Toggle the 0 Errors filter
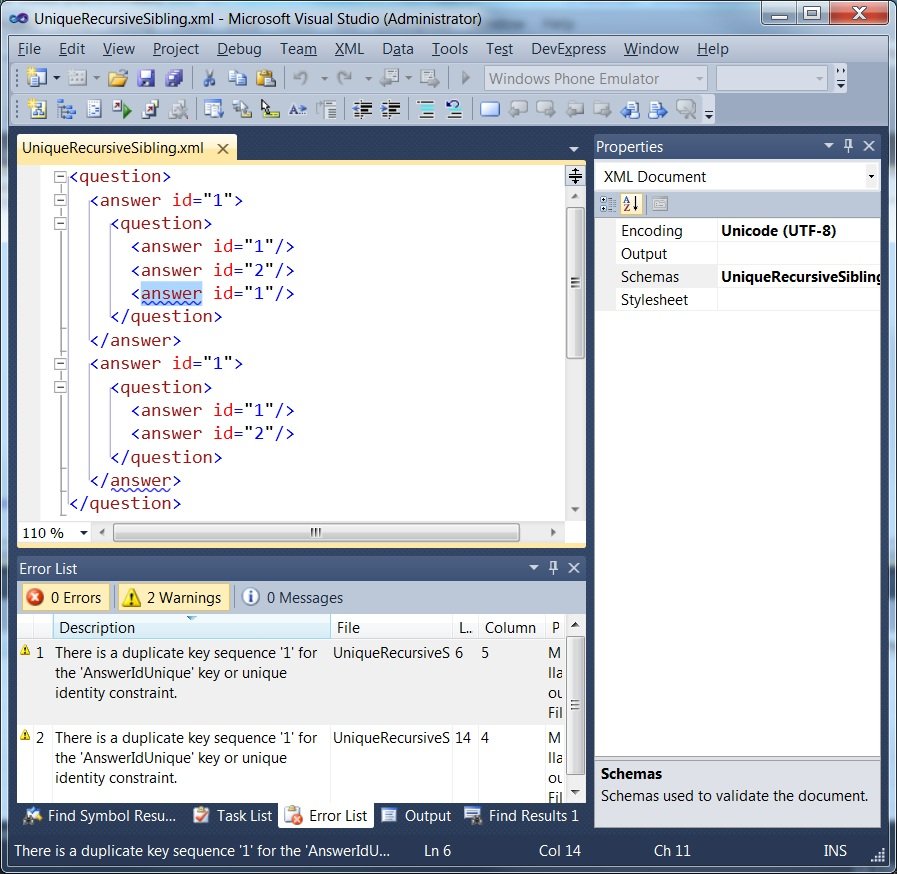 65,598
